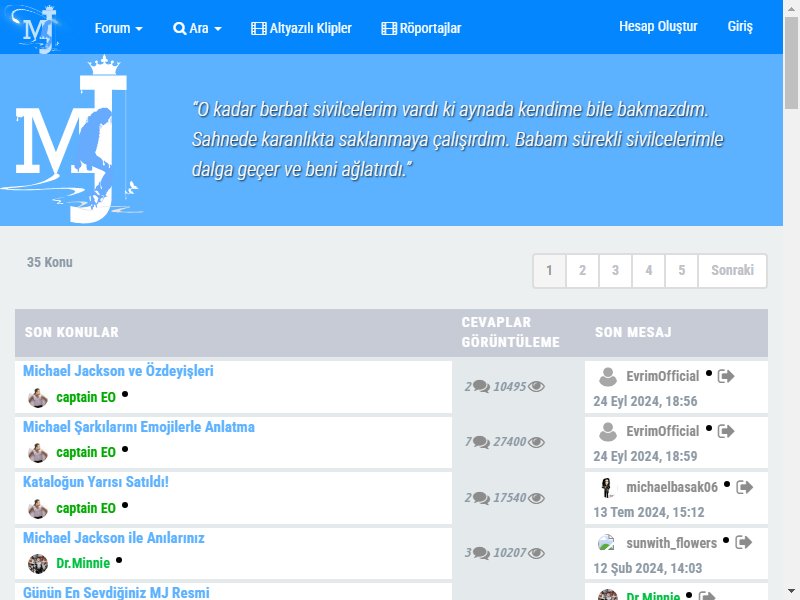Open Altyazılı Klipler page
Image resolution: width=800 pixels, height=600 pixels.
[301, 28]
